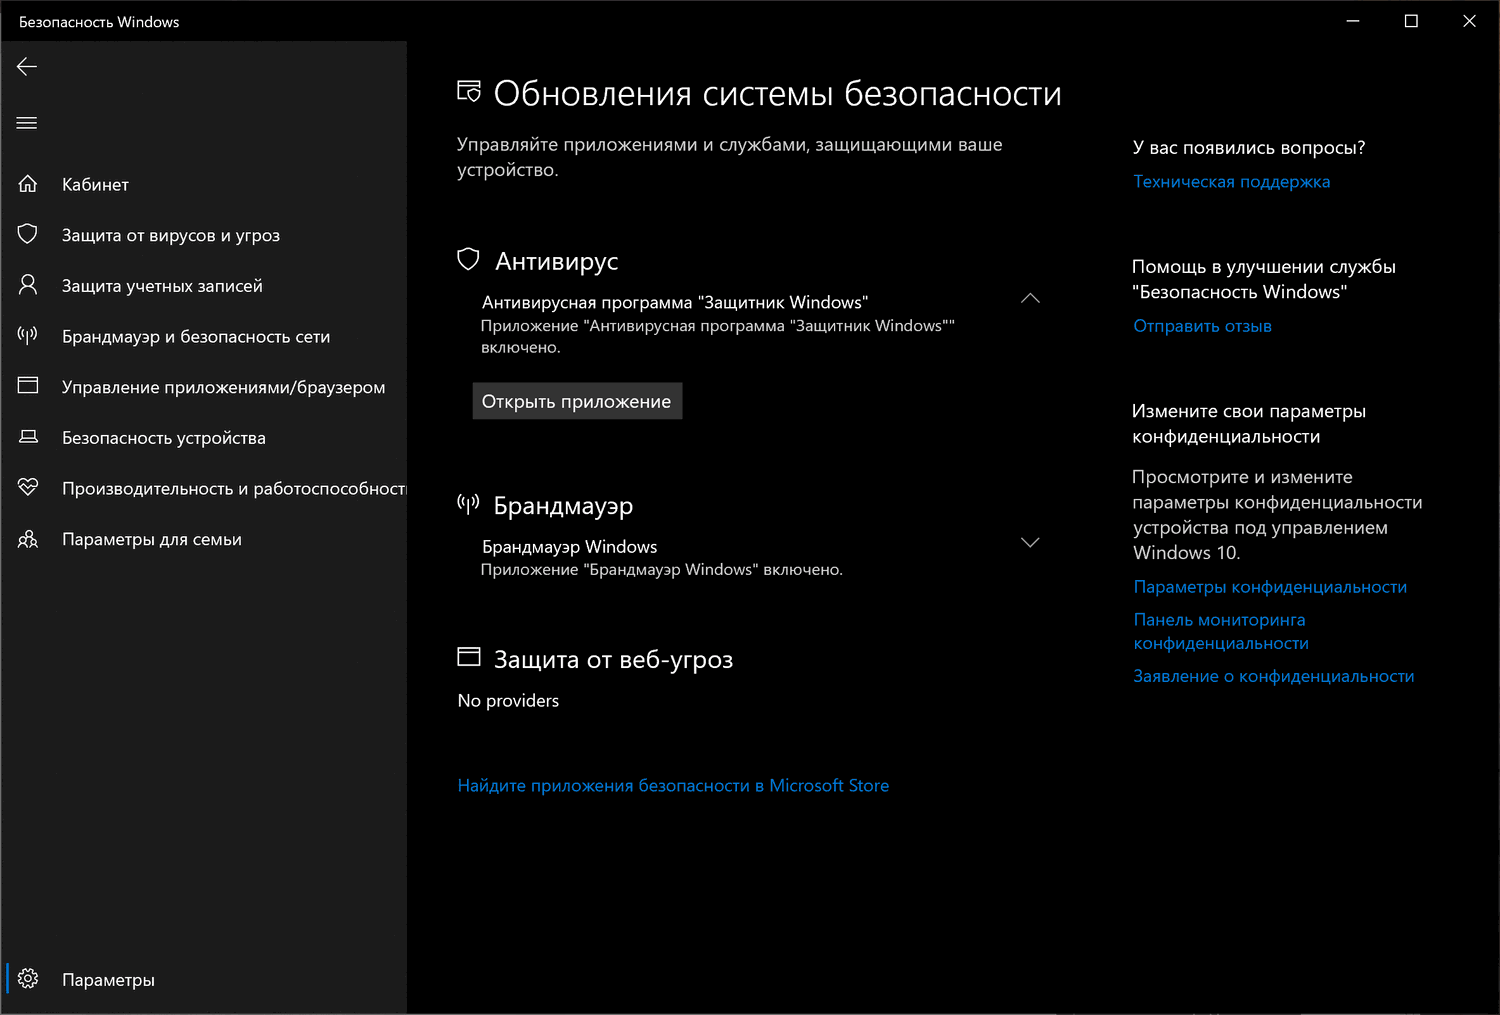Click the Параметры gear icon
1500x1015 pixels.
click(28, 979)
